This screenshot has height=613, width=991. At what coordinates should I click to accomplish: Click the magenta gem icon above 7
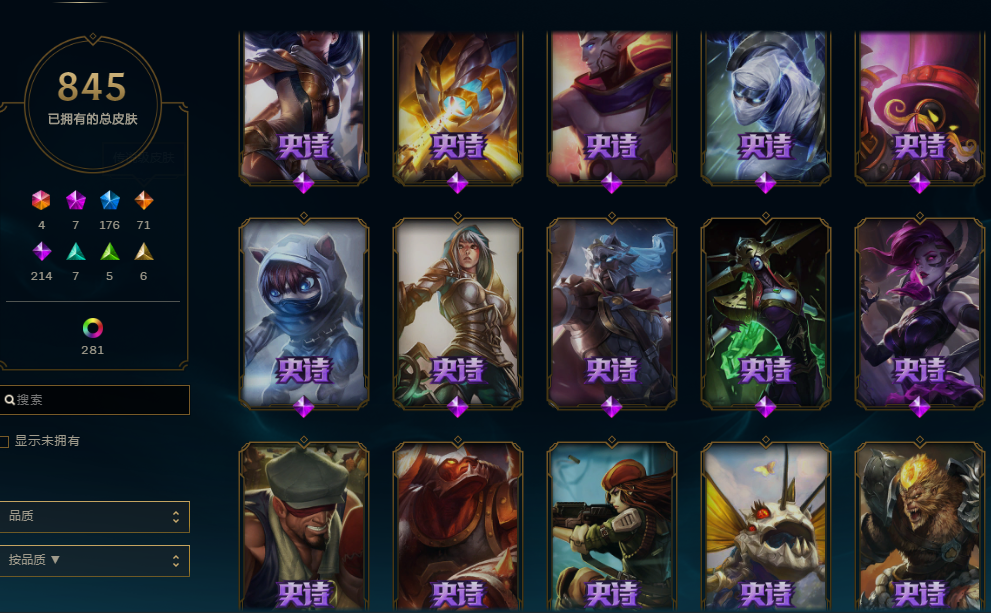[76, 200]
